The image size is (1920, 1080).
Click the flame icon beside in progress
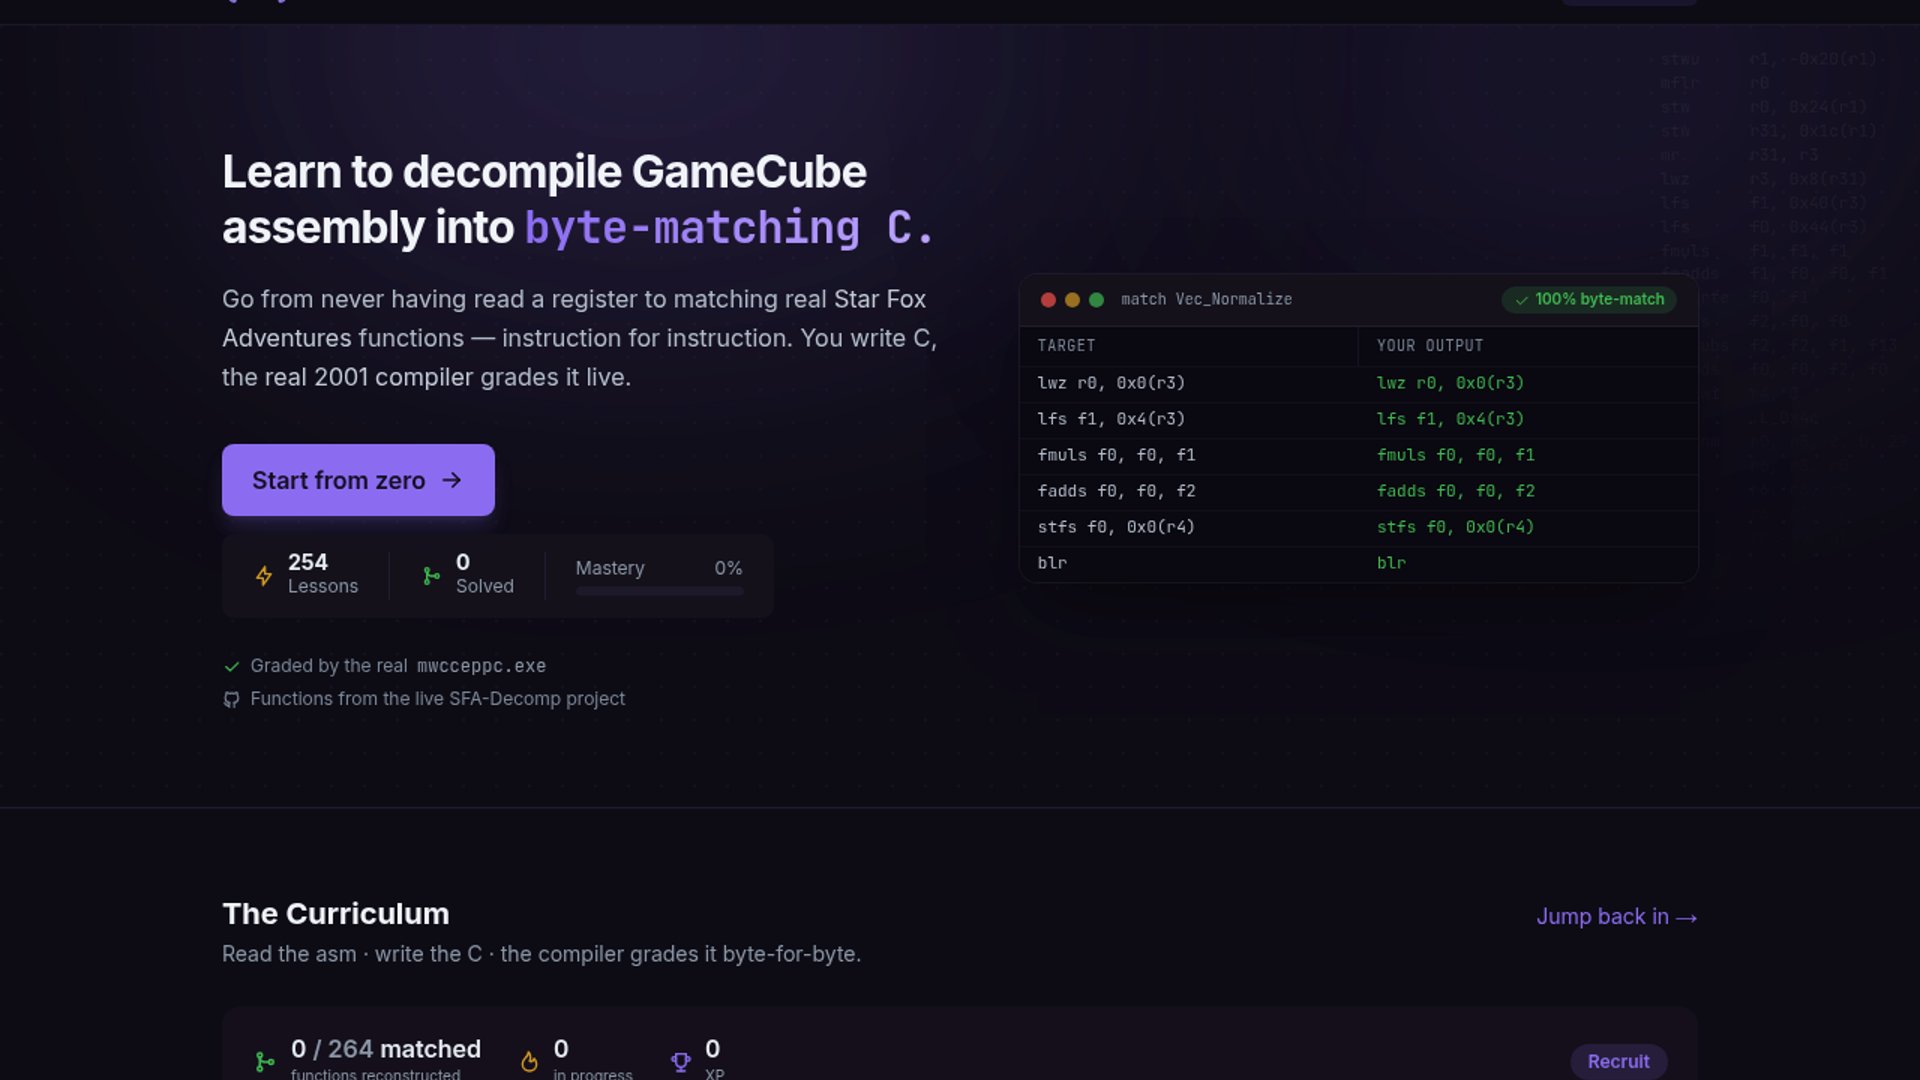coord(529,1061)
